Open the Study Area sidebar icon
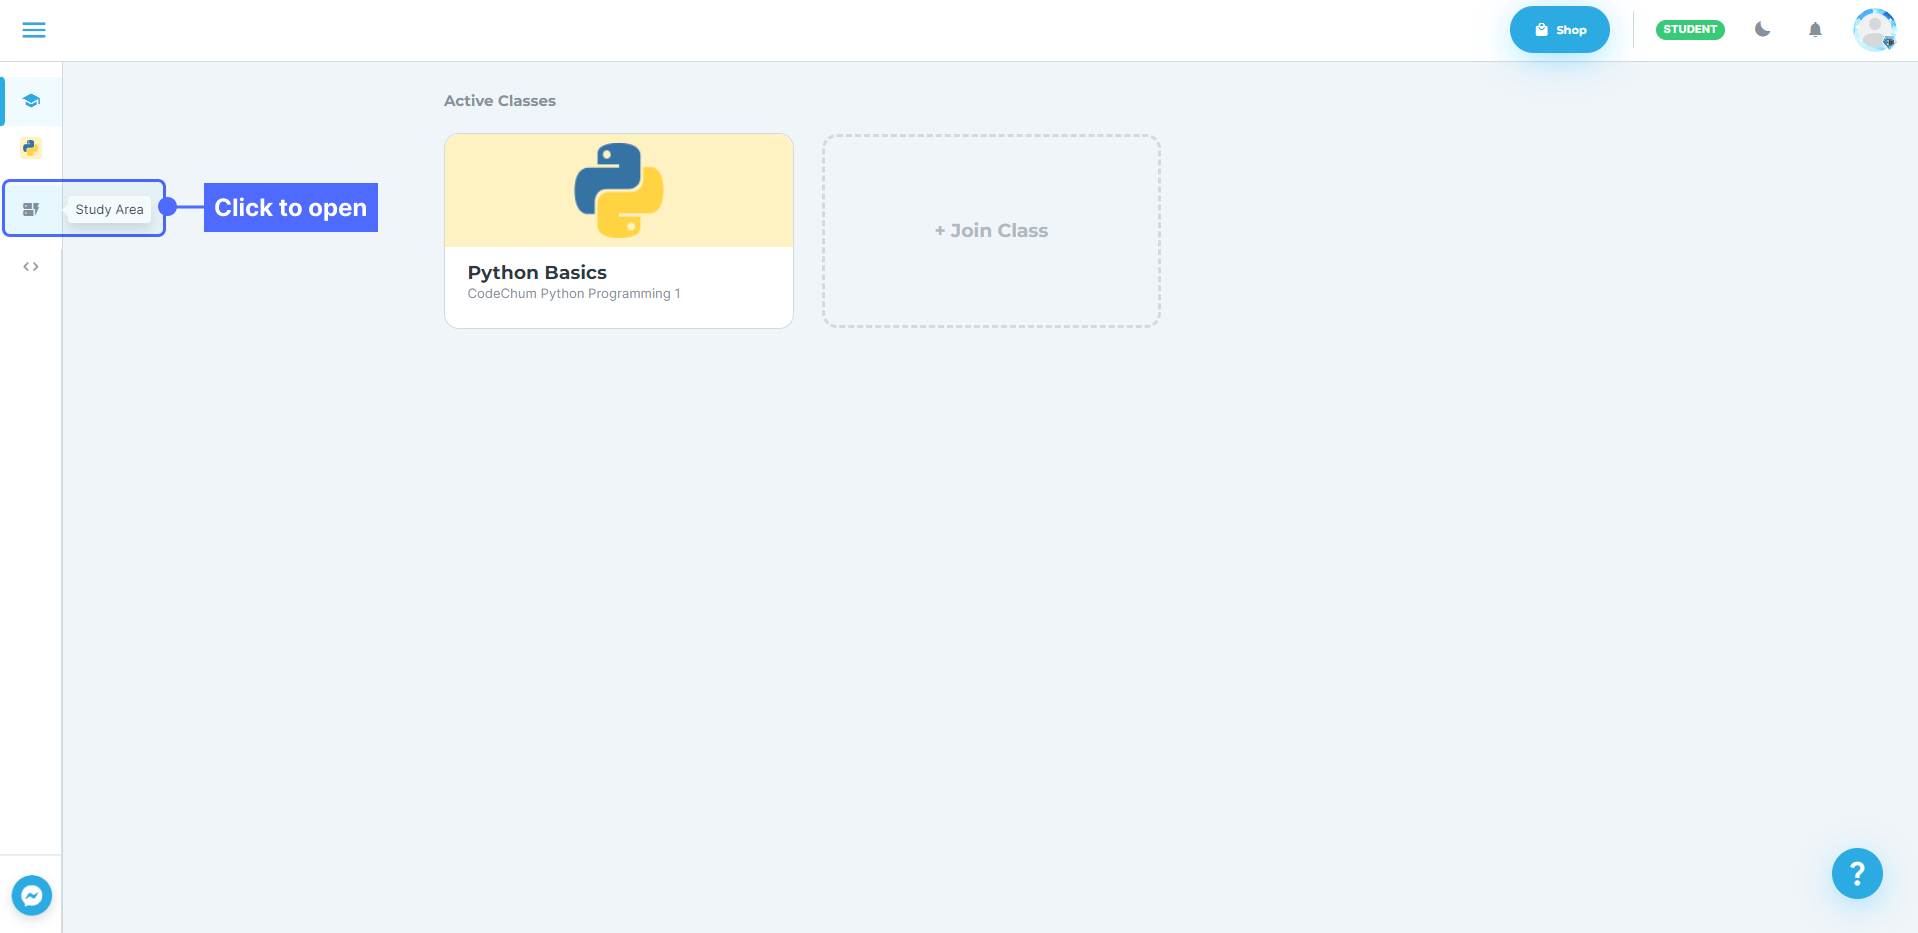 [31, 209]
